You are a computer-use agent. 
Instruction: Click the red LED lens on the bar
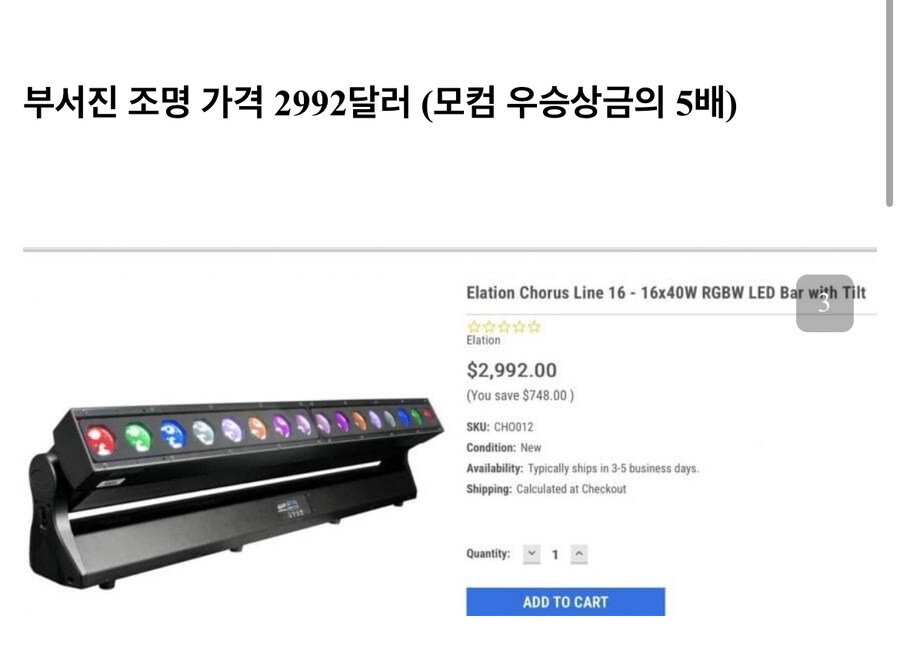(x=100, y=440)
